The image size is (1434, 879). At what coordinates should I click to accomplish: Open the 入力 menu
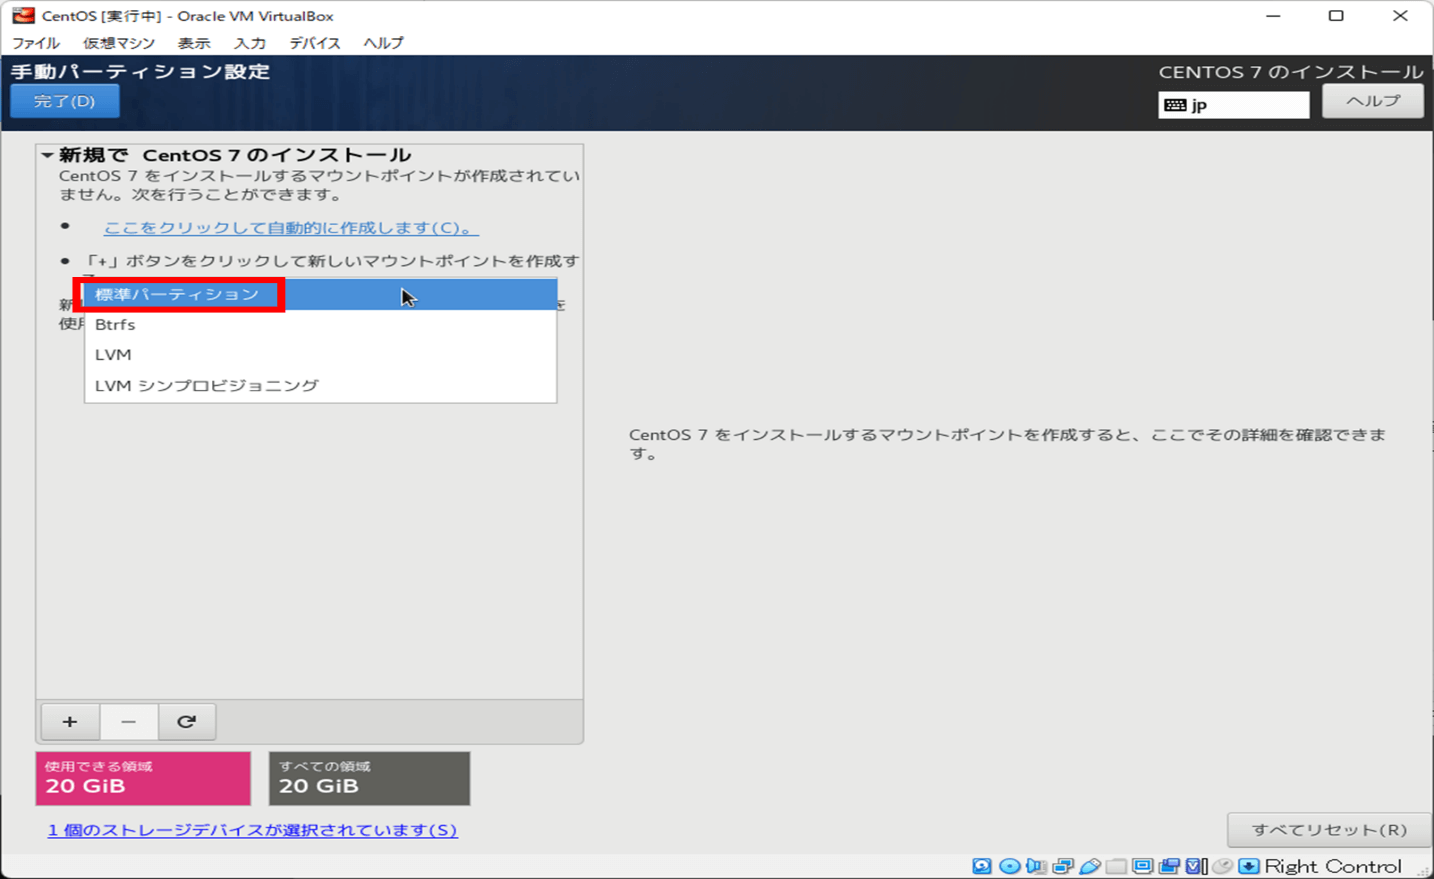[x=250, y=43]
